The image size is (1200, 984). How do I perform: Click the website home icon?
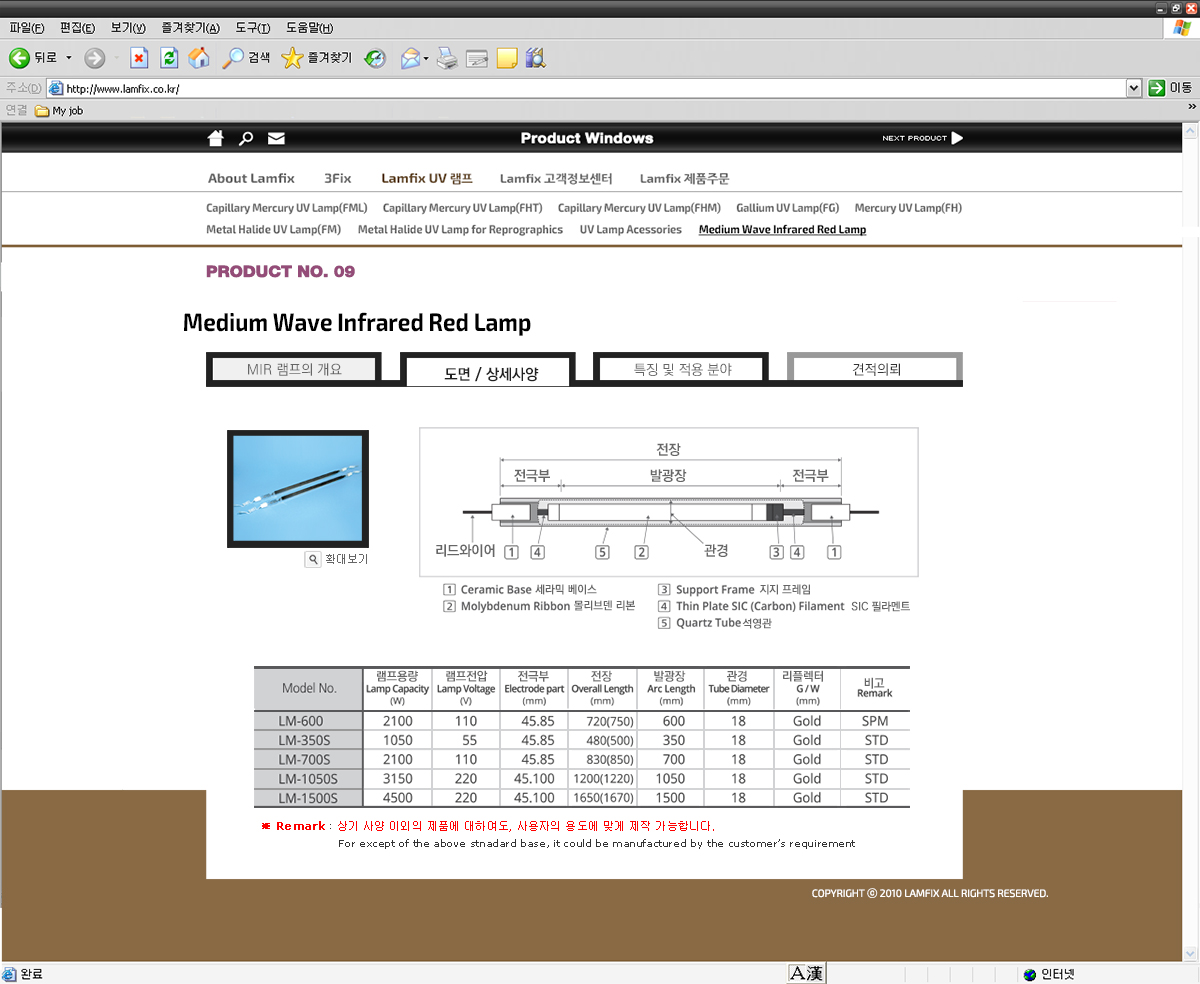215,138
